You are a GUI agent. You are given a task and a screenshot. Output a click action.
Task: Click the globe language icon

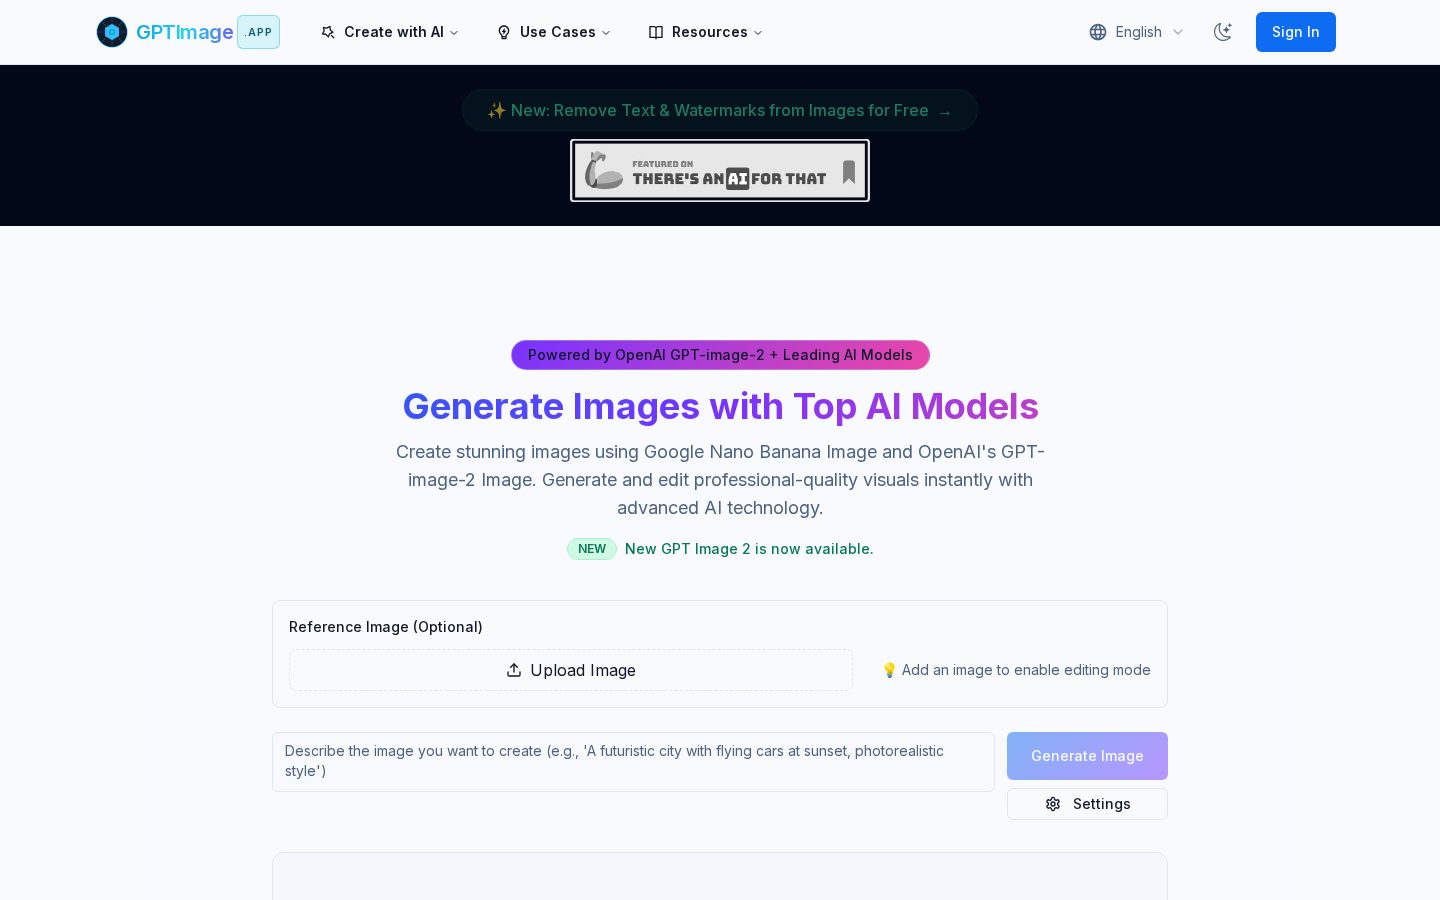pos(1098,32)
